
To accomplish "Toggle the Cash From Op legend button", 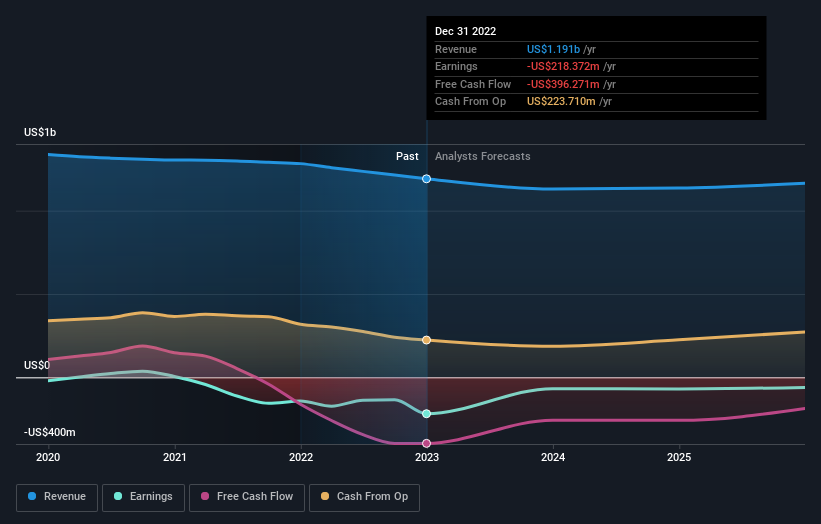I will [x=364, y=497].
